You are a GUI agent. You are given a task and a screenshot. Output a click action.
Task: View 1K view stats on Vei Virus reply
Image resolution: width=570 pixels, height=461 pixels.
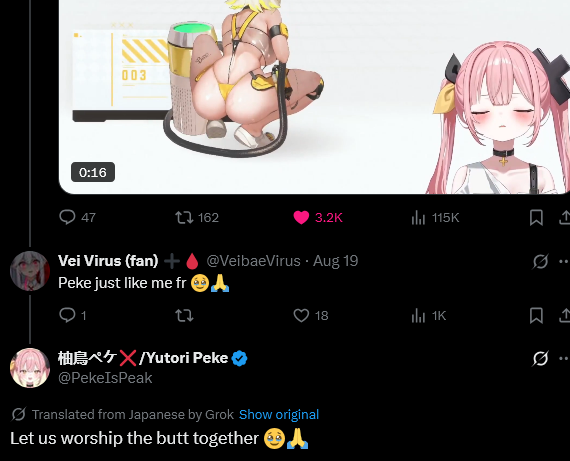(x=429, y=316)
